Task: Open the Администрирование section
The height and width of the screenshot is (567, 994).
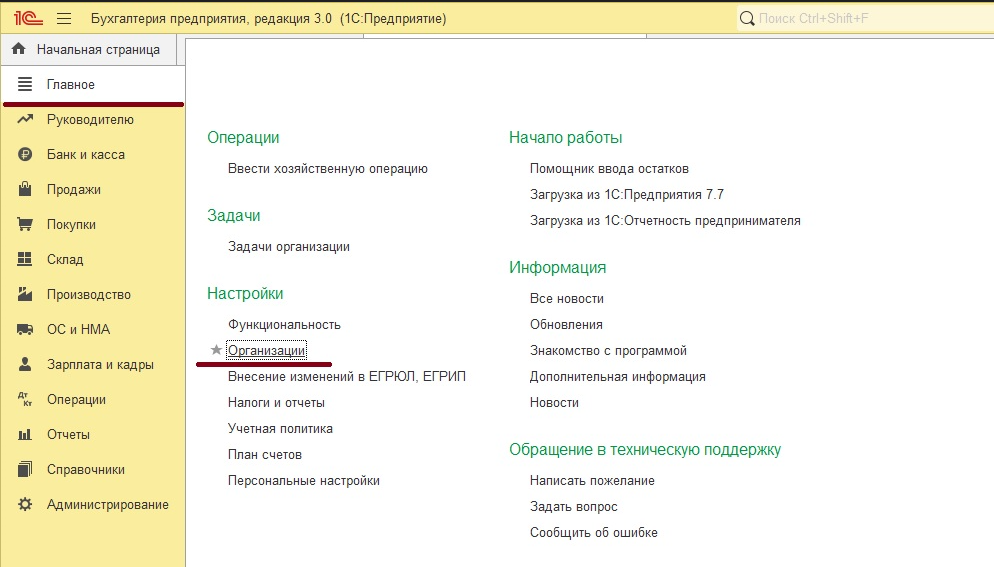Action: pyautogui.click(x=93, y=504)
